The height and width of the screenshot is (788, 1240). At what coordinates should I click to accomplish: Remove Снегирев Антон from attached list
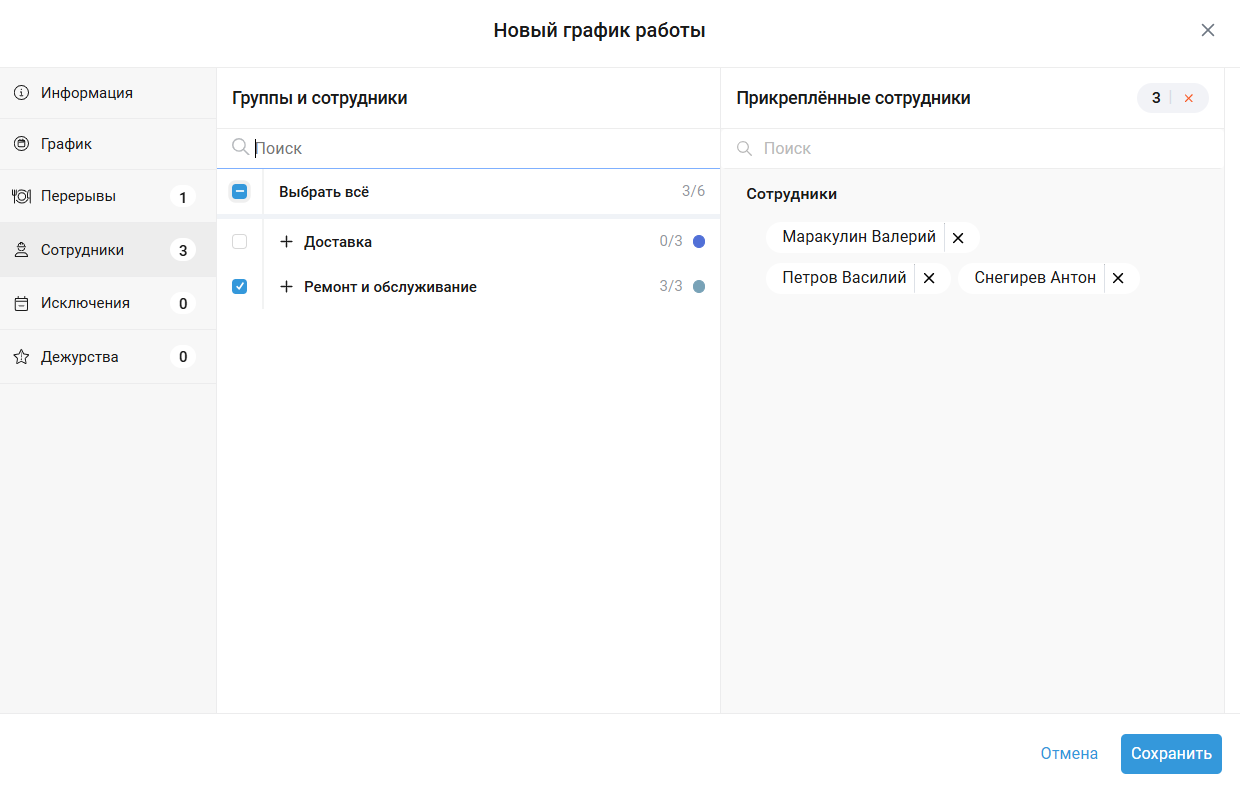pyautogui.click(x=1118, y=278)
